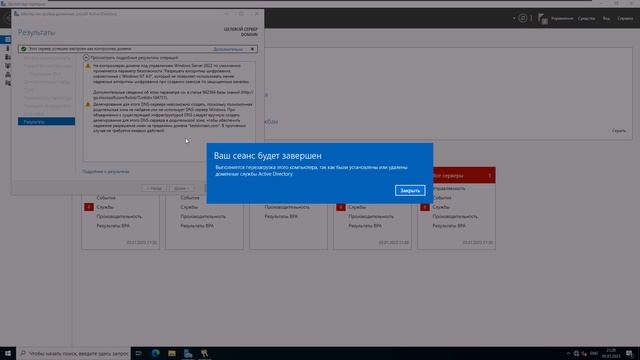Click the Дополнительно link in the wizard message bar
640x360 pixels.
pos(228,49)
